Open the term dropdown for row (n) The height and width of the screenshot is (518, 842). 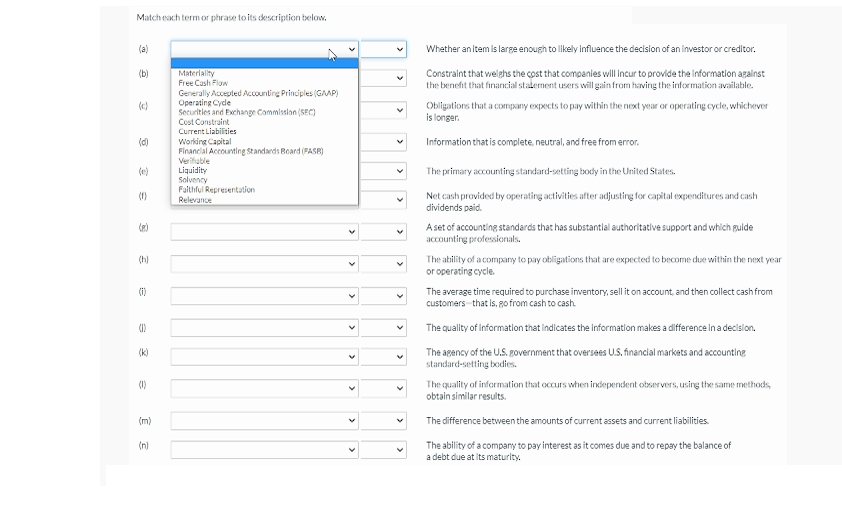(264, 450)
